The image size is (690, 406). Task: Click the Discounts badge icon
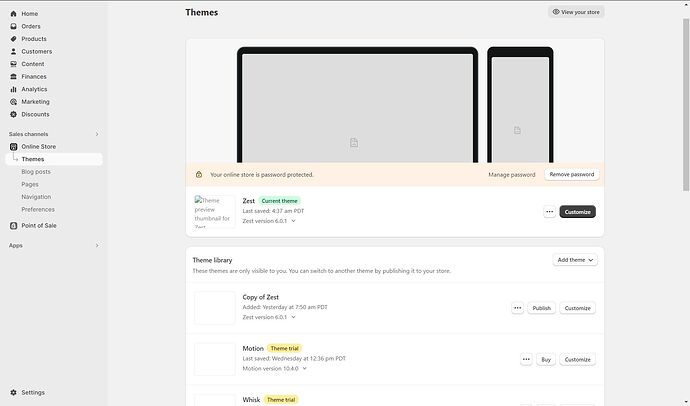coord(13,114)
